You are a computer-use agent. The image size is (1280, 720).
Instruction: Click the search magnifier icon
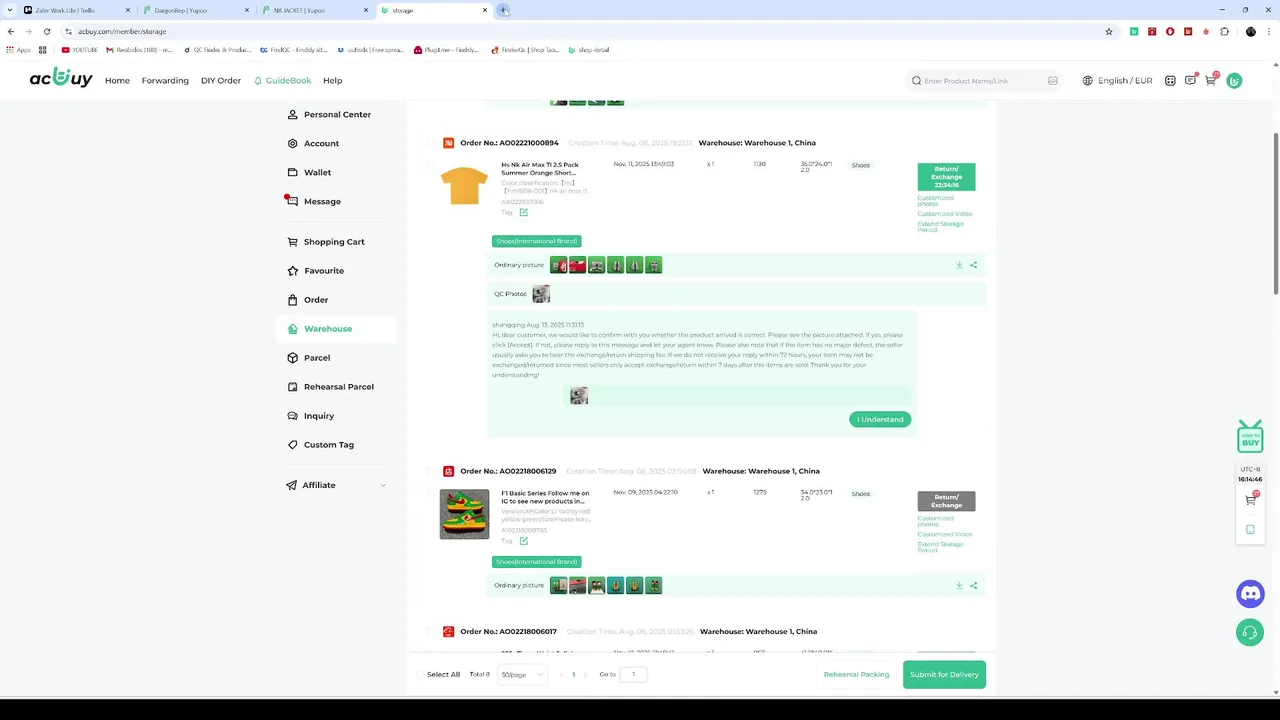[x=916, y=81]
